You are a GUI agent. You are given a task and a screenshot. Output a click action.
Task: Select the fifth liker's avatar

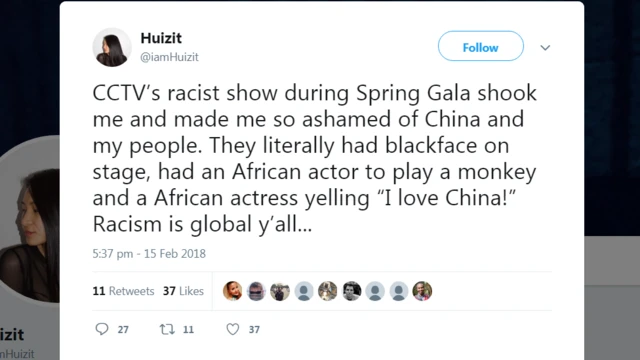tap(327, 291)
